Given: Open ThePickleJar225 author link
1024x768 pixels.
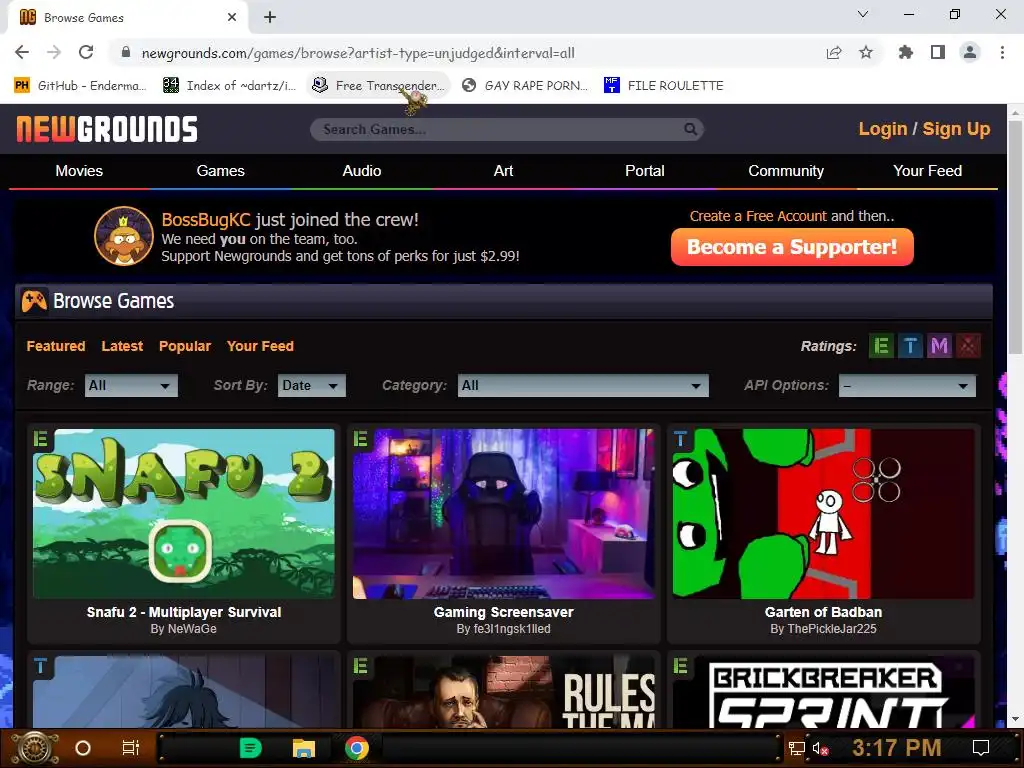Looking at the screenshot, I should [831, 629].
